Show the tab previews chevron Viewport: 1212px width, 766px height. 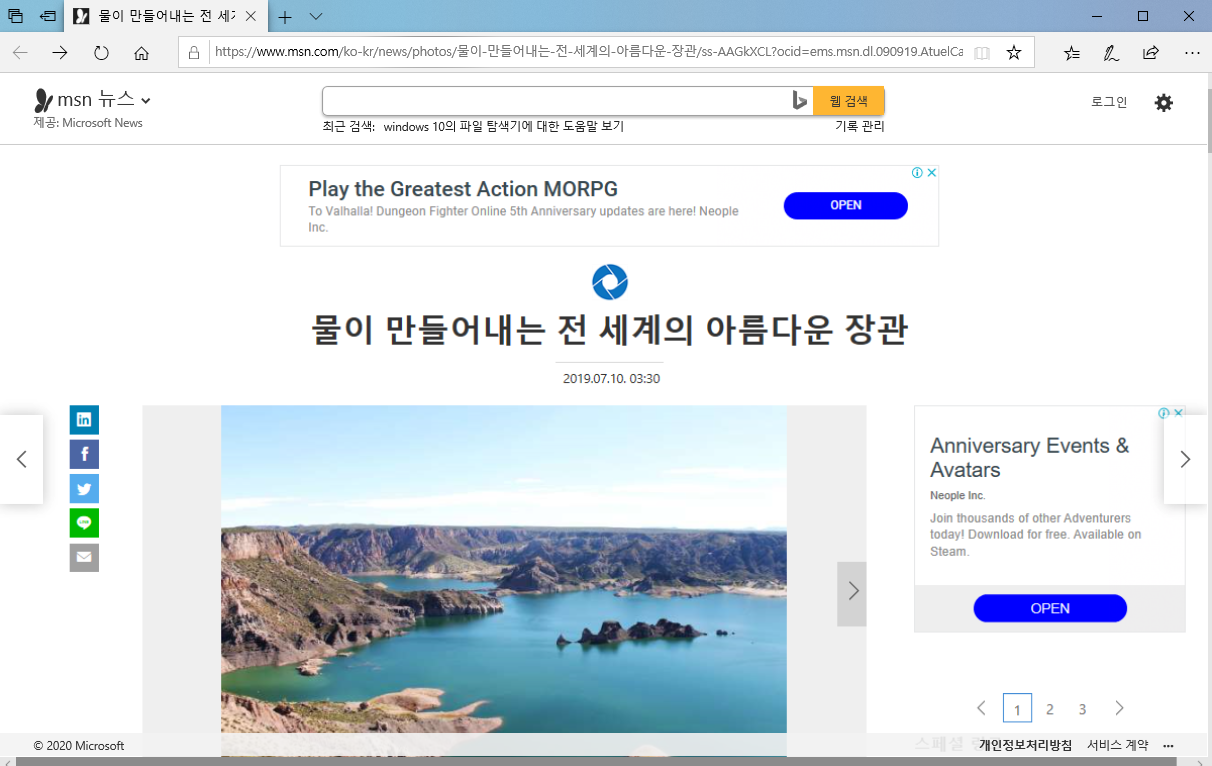pos(316,16)
